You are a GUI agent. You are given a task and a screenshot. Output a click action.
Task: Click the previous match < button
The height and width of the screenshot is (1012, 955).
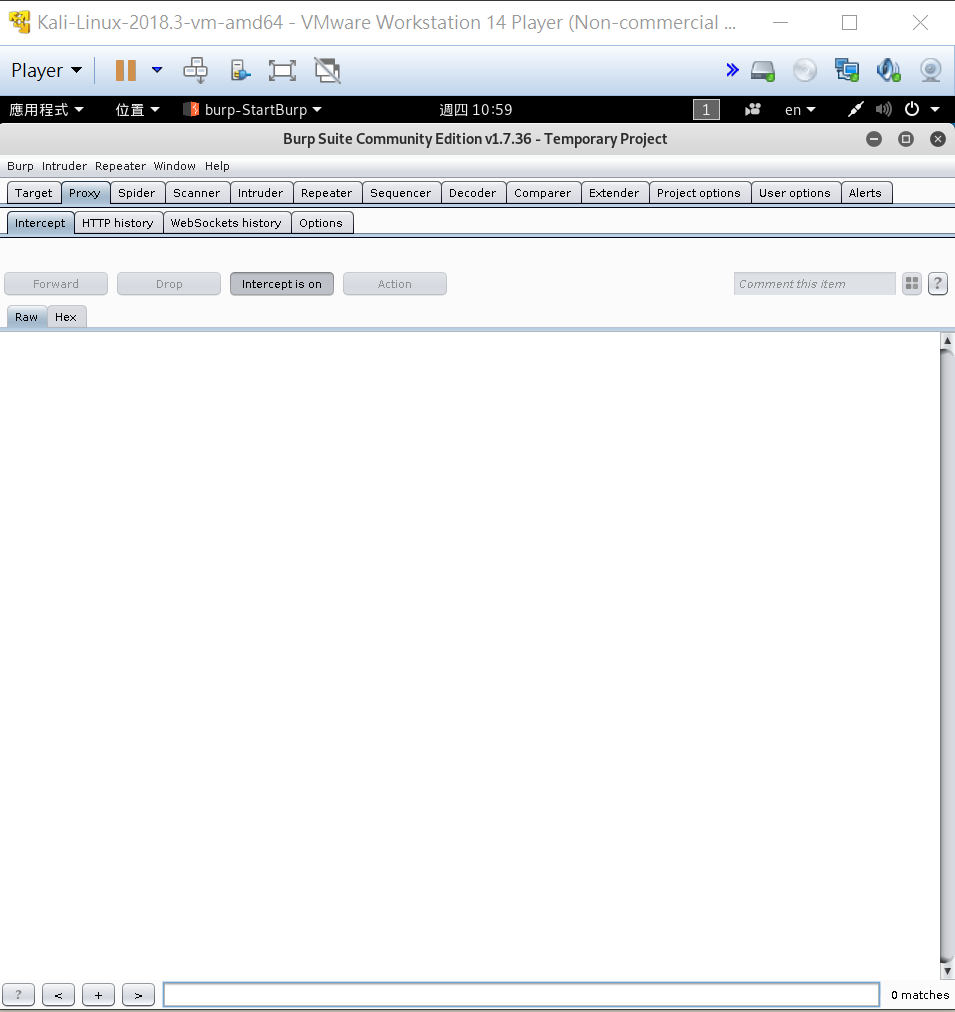58,995
